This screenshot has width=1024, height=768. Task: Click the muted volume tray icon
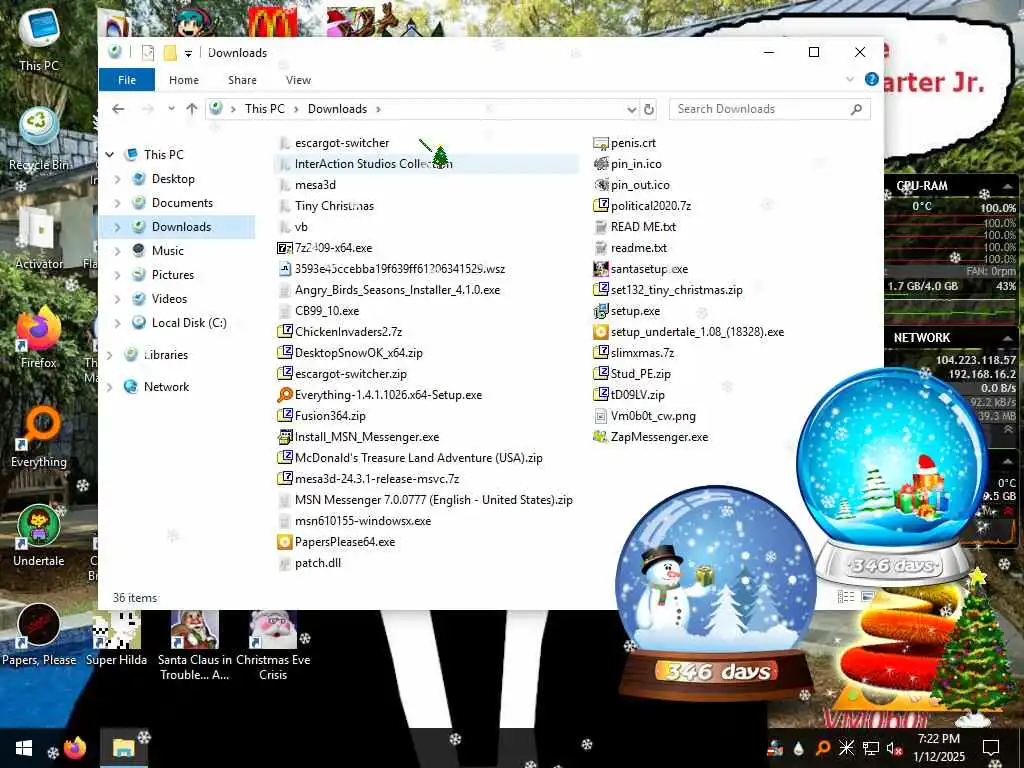[893, 748]
